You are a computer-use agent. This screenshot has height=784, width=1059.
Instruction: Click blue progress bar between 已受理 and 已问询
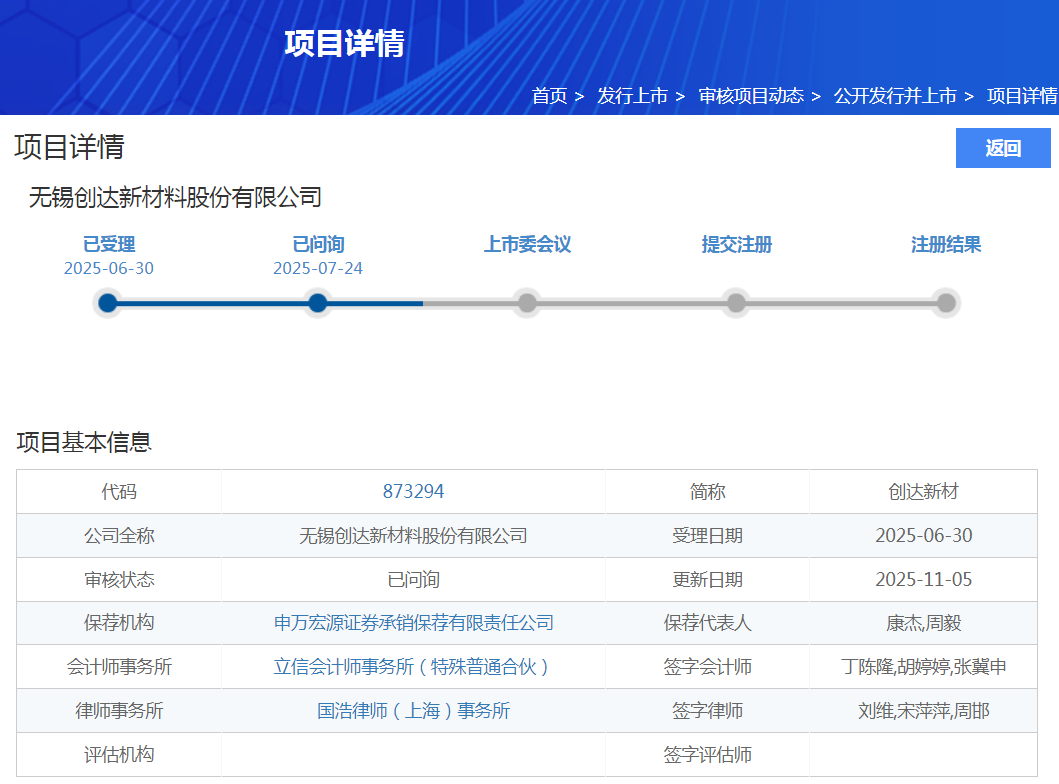point(213,303)
